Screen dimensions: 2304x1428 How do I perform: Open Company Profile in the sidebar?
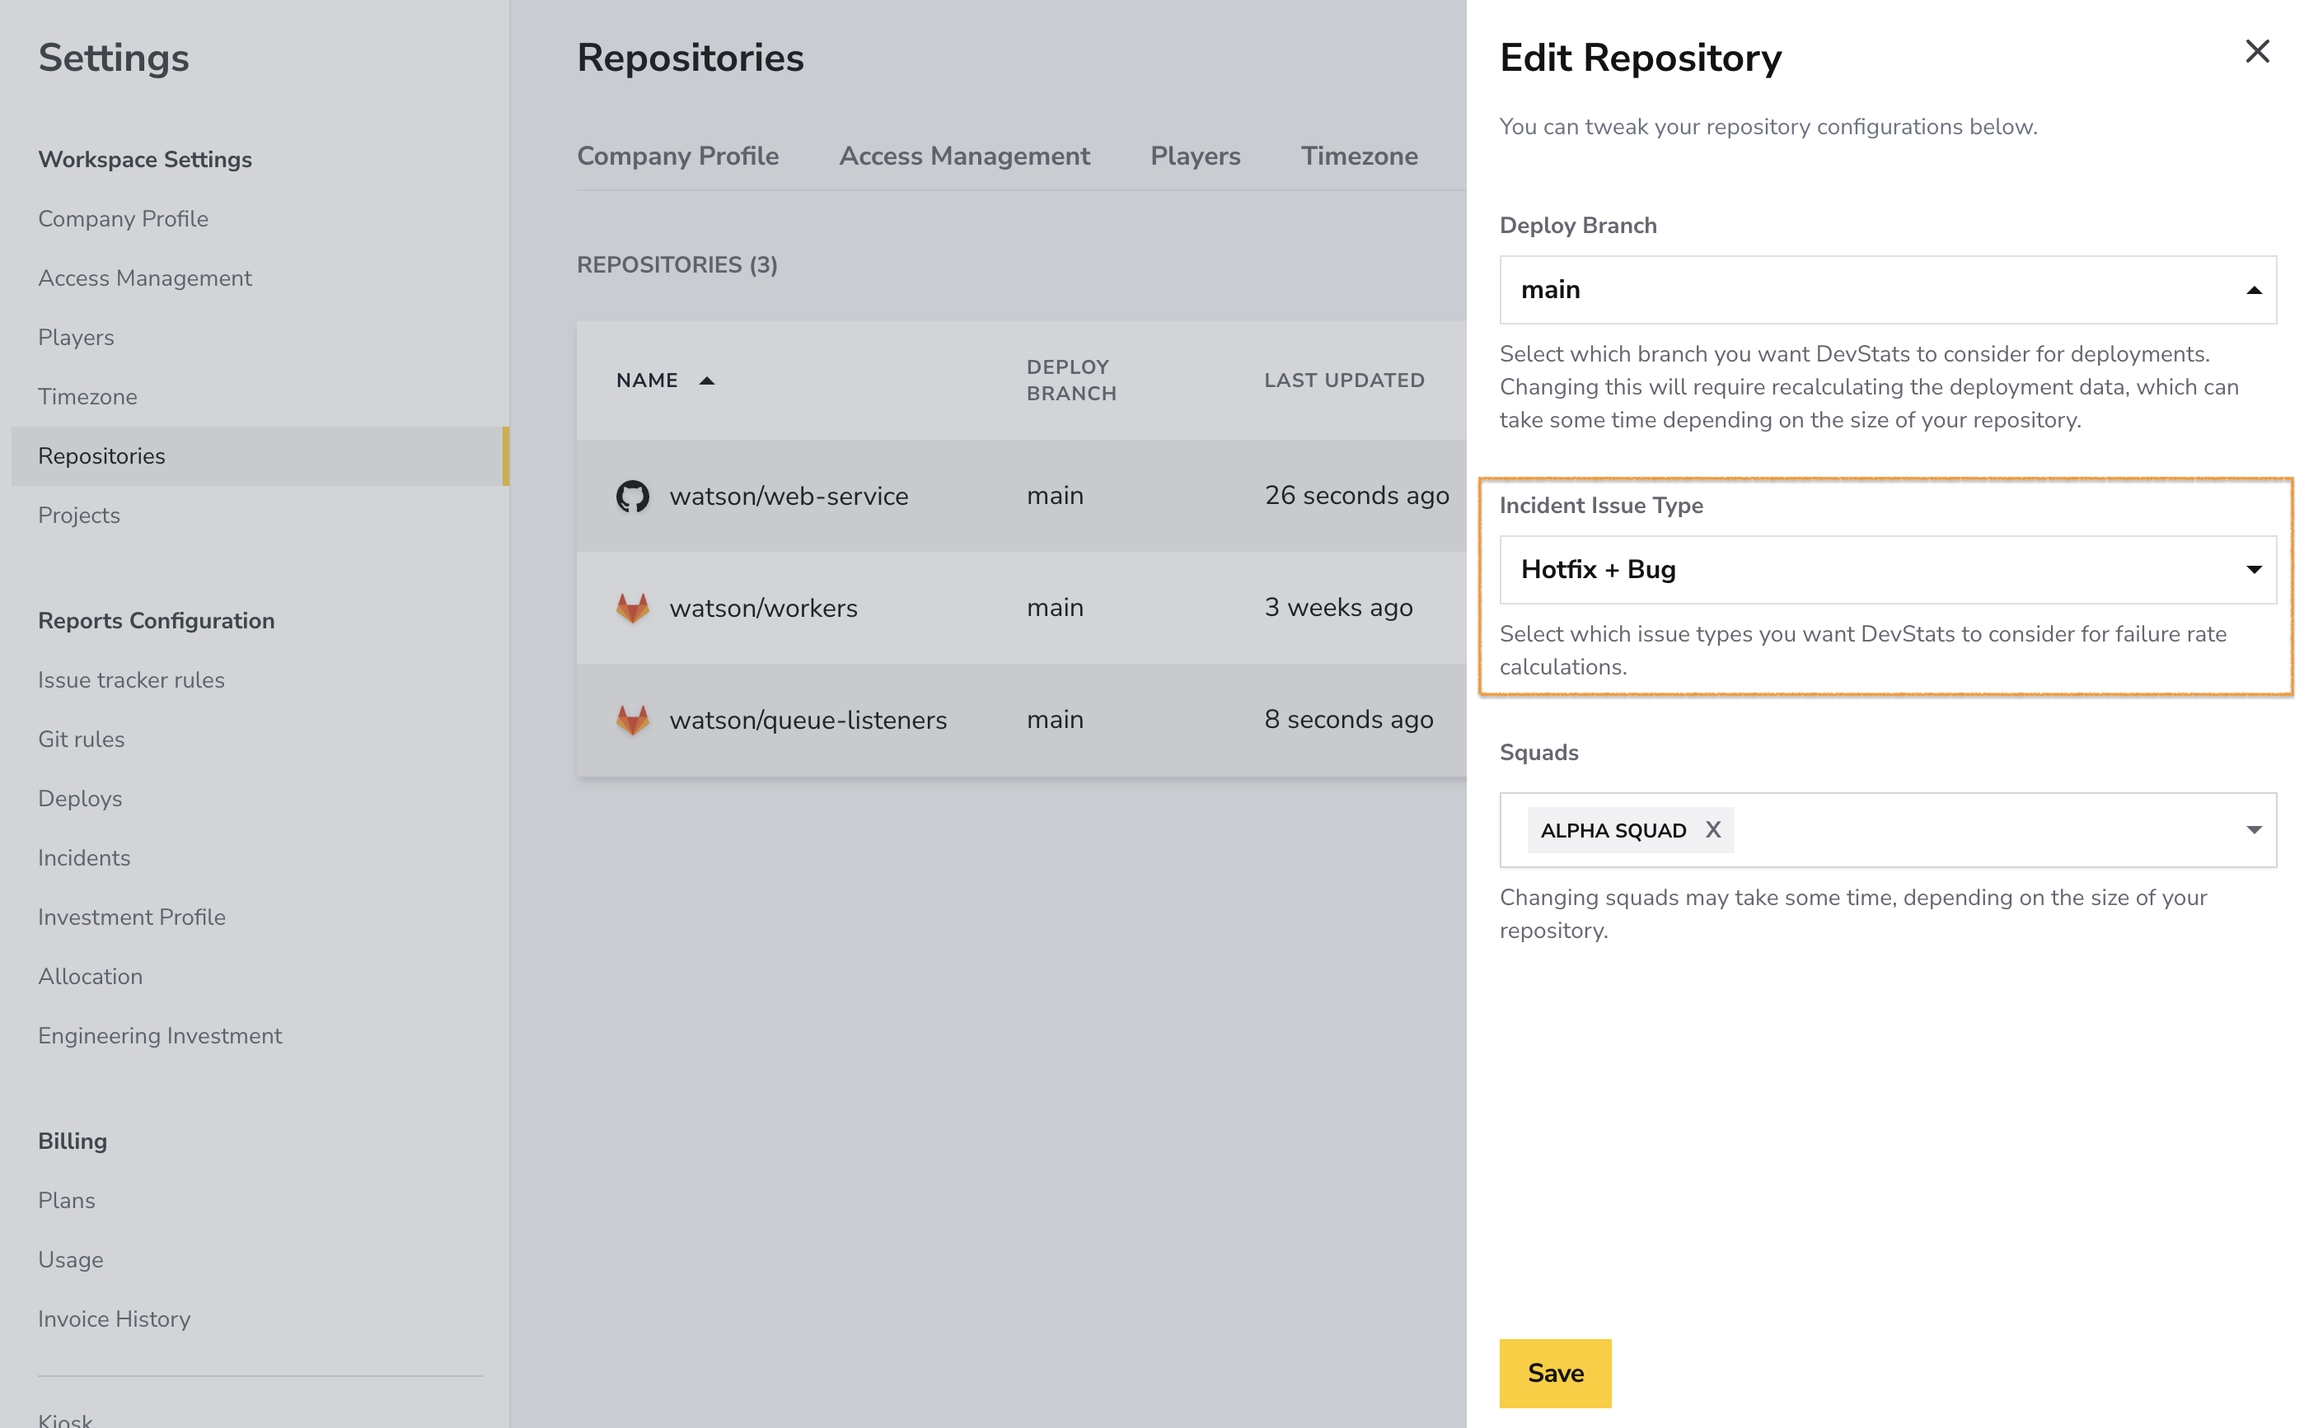[123, 219]
